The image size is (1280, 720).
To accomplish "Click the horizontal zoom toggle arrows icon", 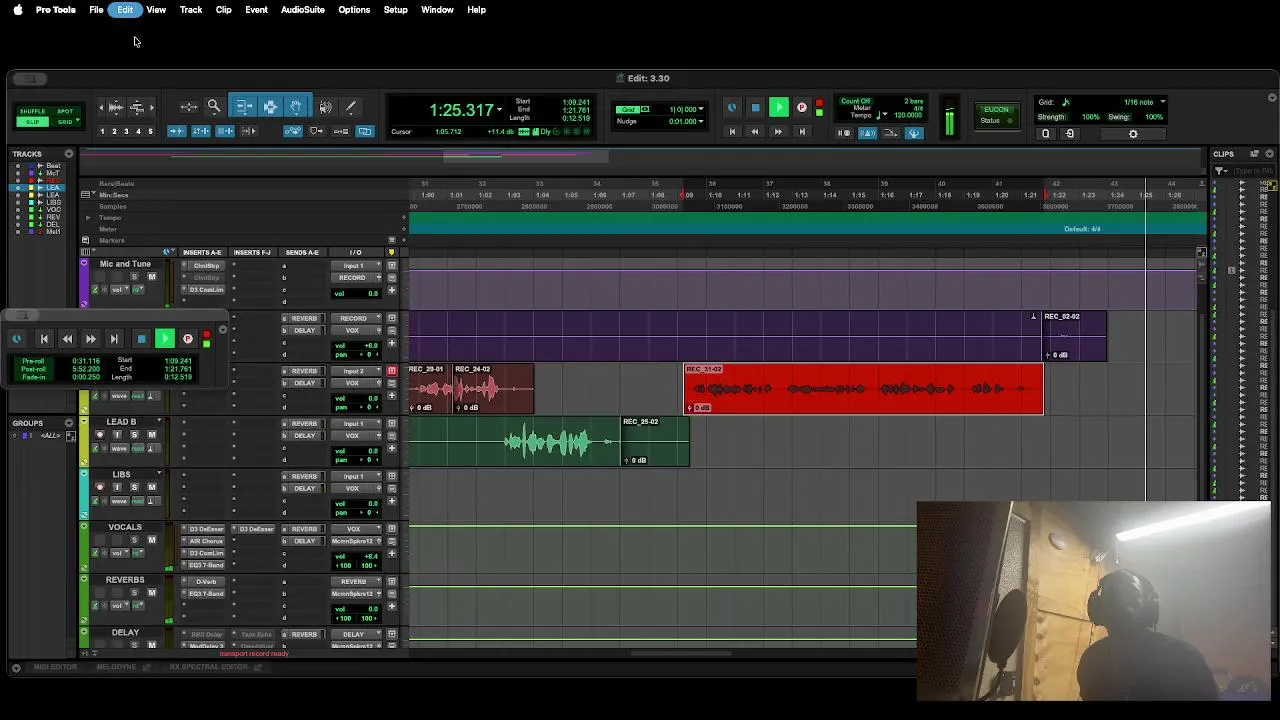I will coord(188,106).
